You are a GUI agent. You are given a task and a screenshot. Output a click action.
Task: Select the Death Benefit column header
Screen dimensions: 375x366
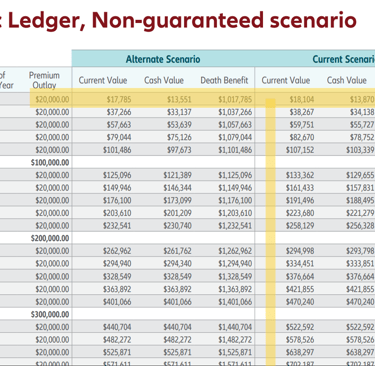[x=224, y=80]
